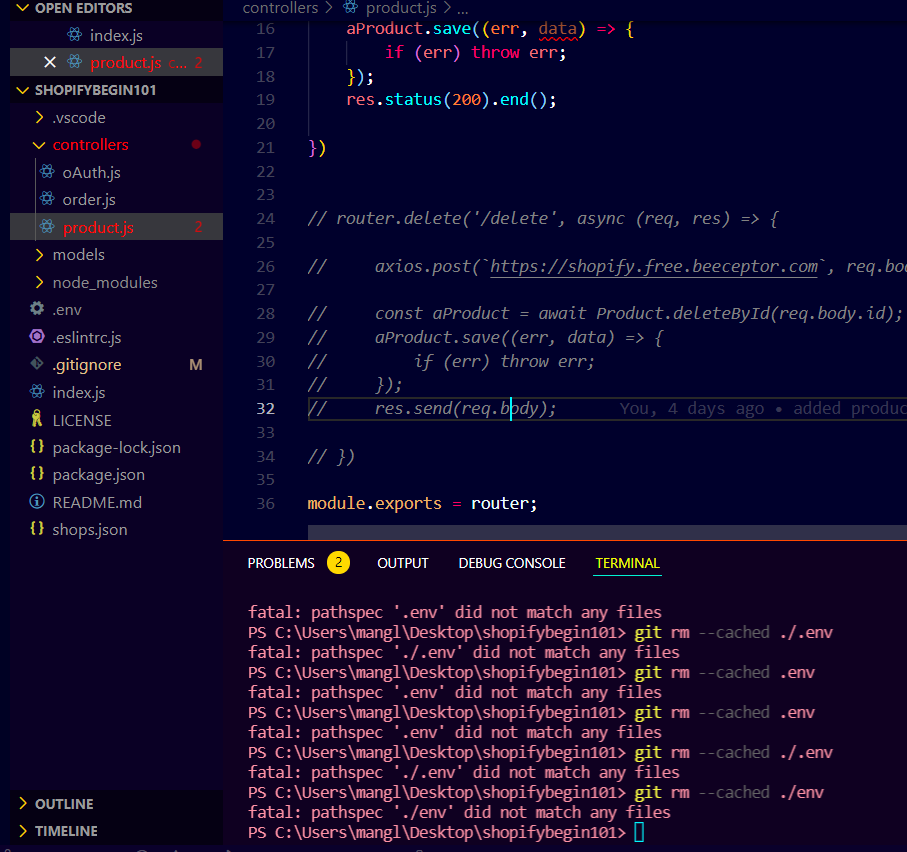Screen dimensions: 907x852
Task: Click shops.json braces icon
Action: point(37,529)
